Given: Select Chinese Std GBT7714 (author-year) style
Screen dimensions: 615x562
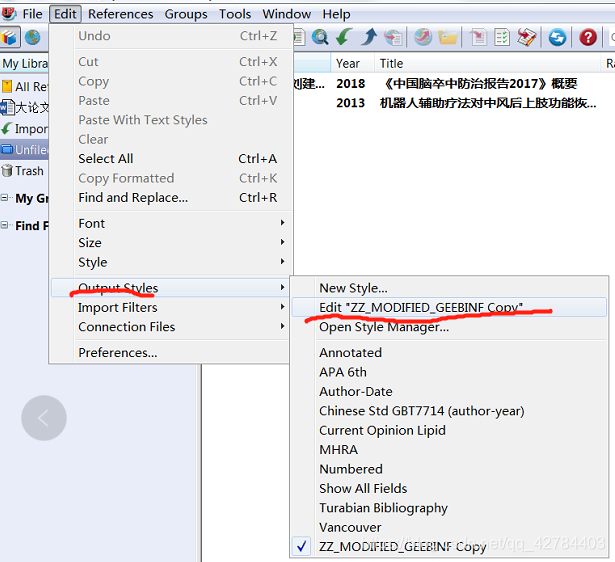Looking at the screenshot, I should tap(449, 411).
